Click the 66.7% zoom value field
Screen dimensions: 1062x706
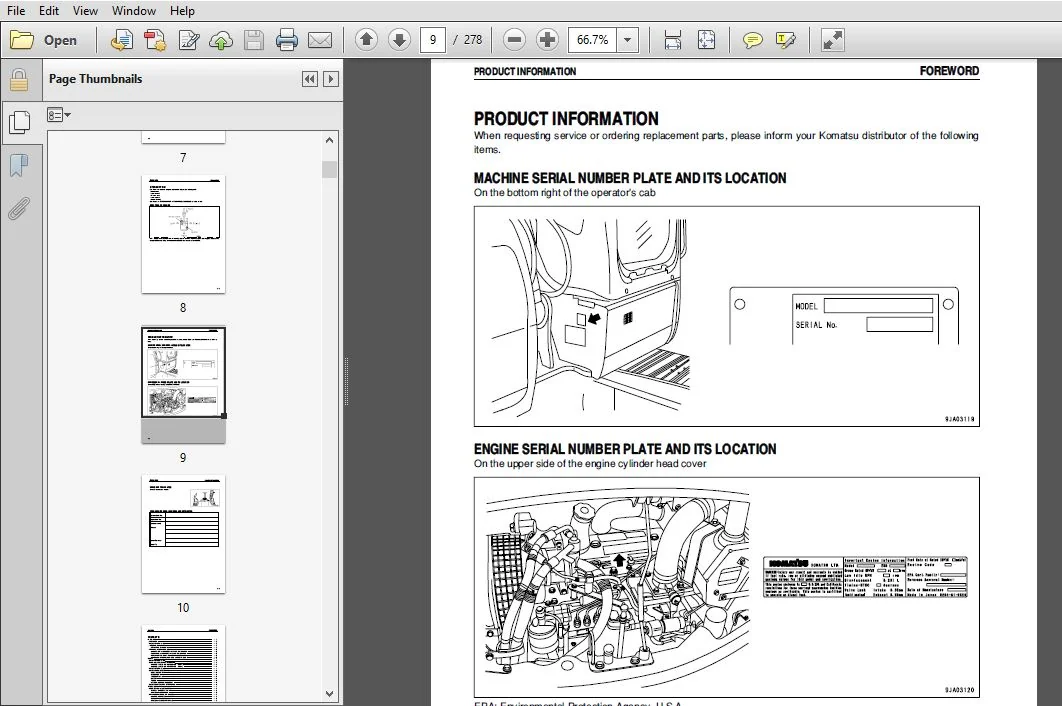(593, 40)
